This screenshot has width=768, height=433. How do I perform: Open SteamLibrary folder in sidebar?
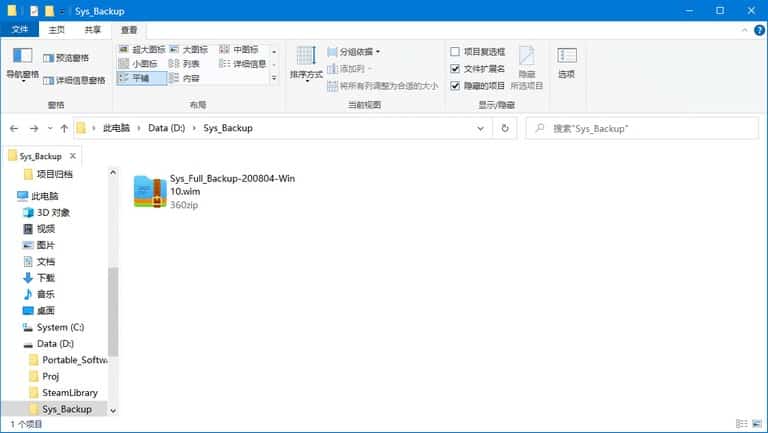tap(64, 393)
